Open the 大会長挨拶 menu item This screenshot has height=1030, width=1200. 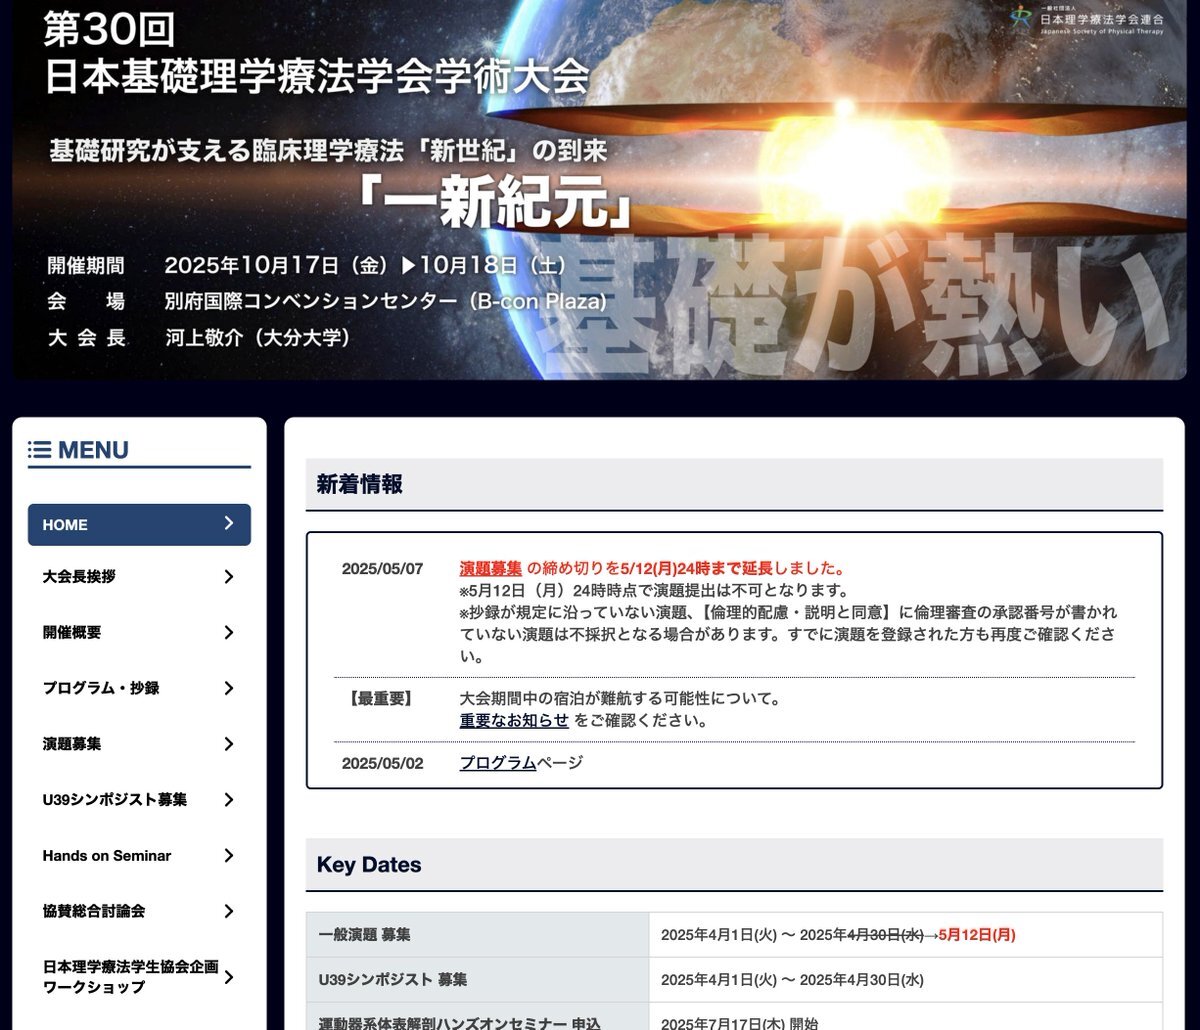coord(139,577)
